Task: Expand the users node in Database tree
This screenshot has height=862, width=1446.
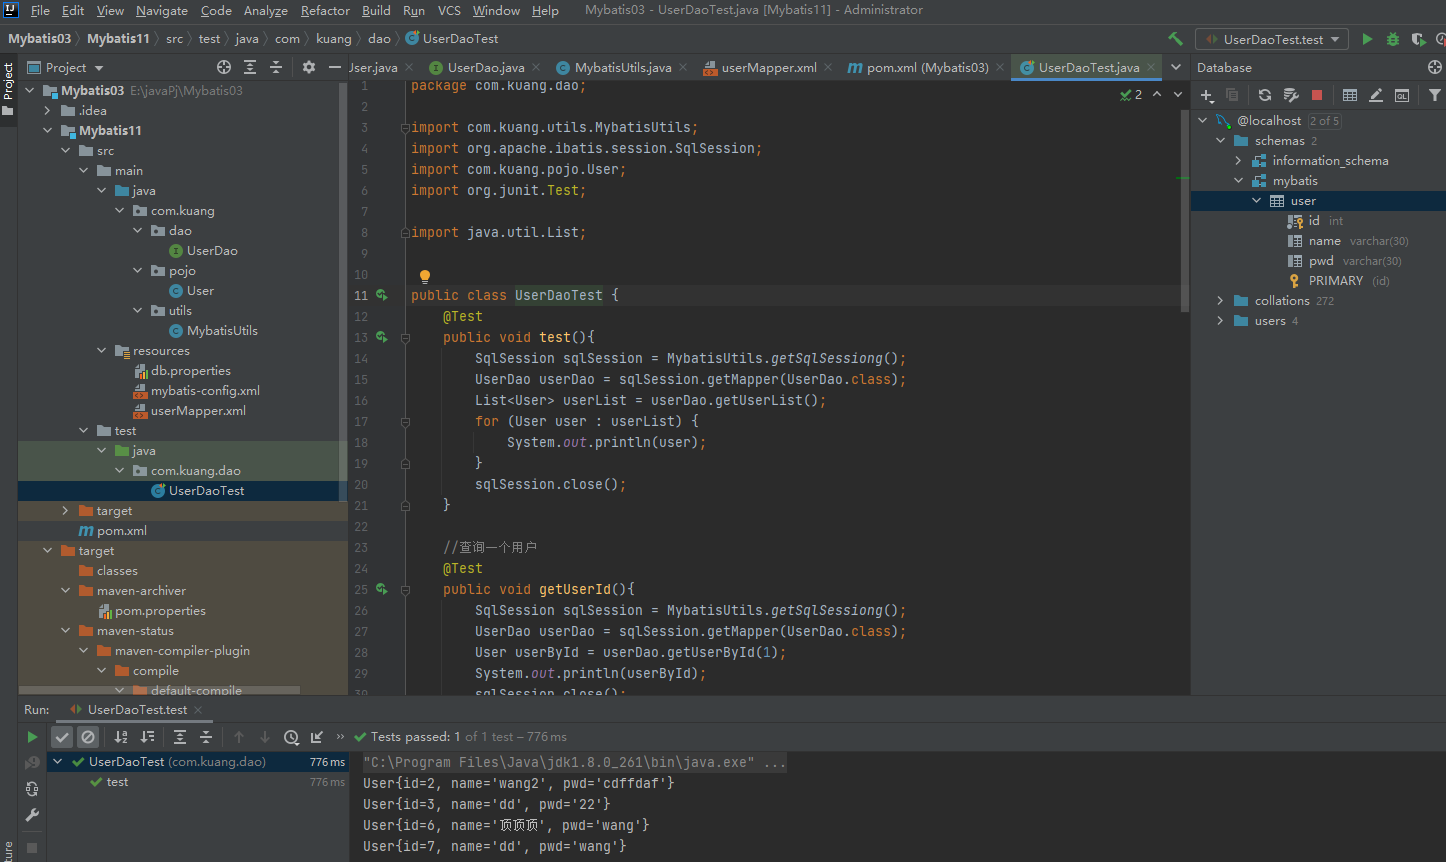Action: pos(1220,320)
